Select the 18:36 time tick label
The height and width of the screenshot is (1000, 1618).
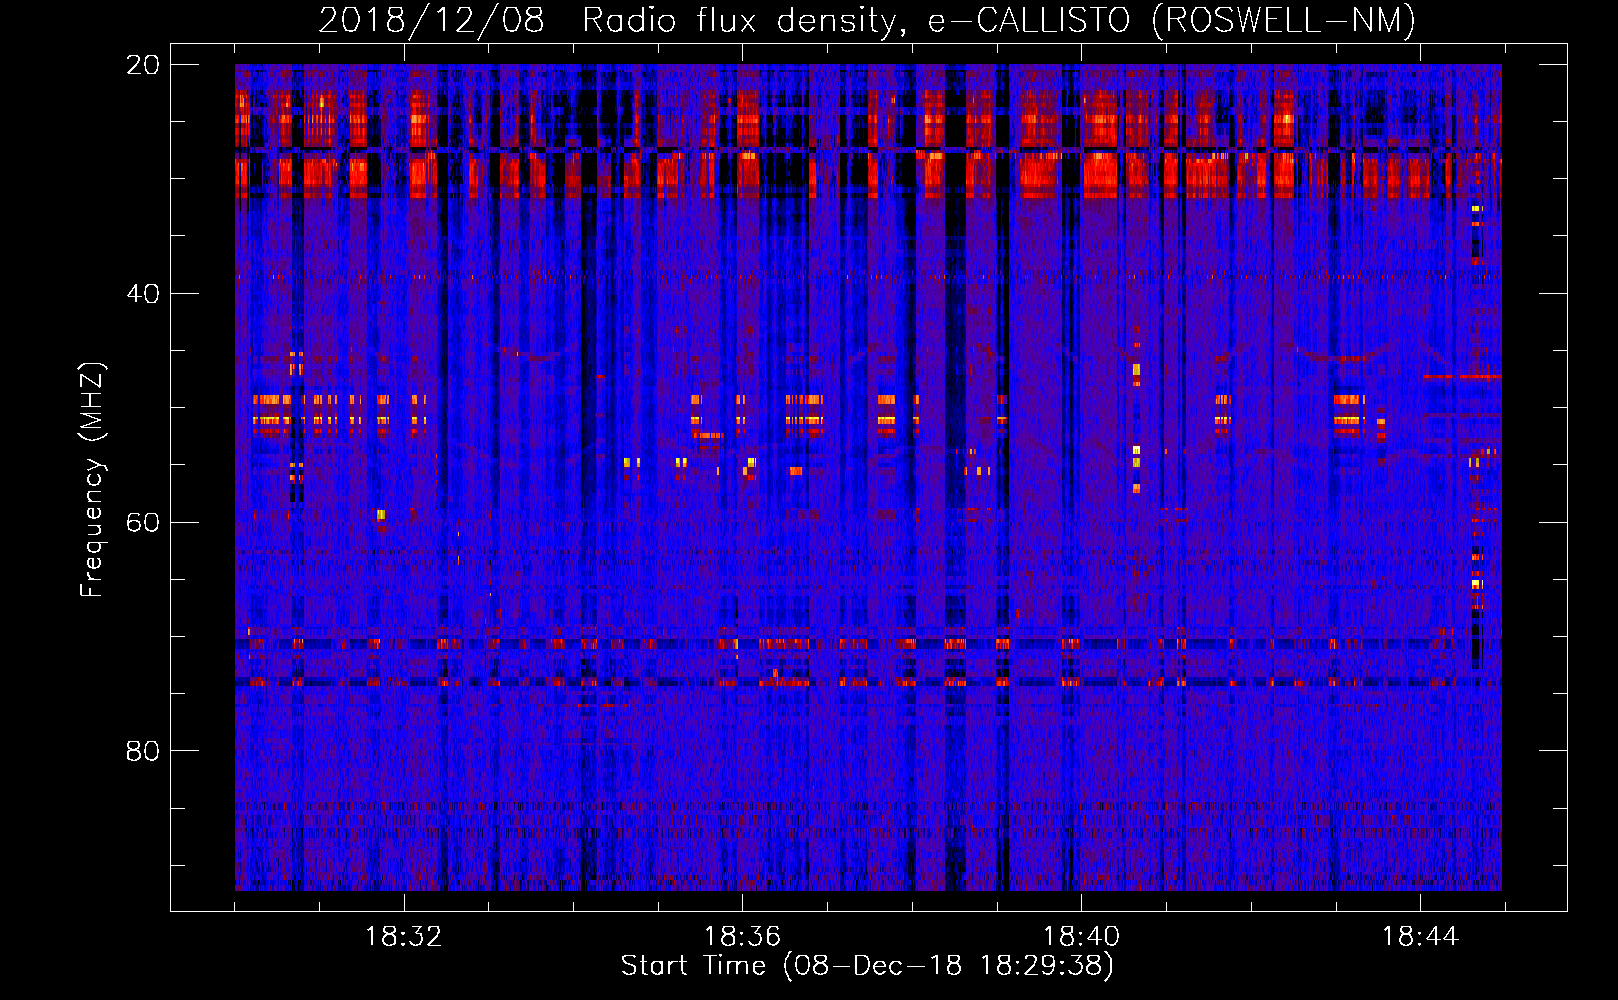[742, 937]
